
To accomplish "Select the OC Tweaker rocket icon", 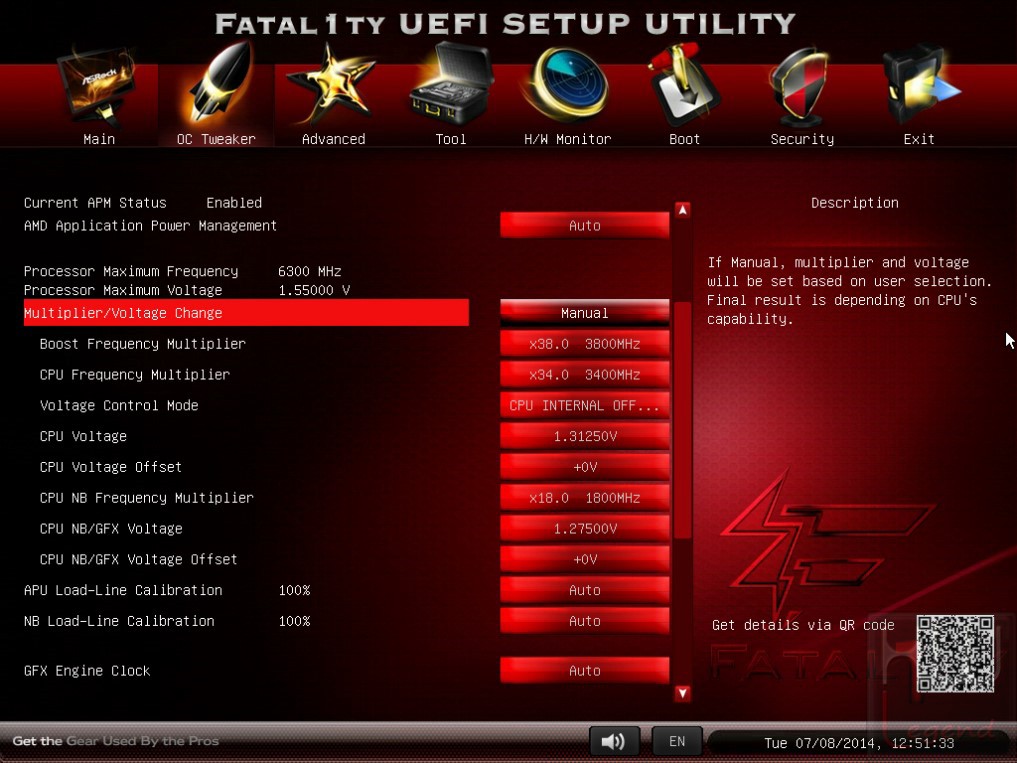I will pyautogui.click(x=219, y=83).
